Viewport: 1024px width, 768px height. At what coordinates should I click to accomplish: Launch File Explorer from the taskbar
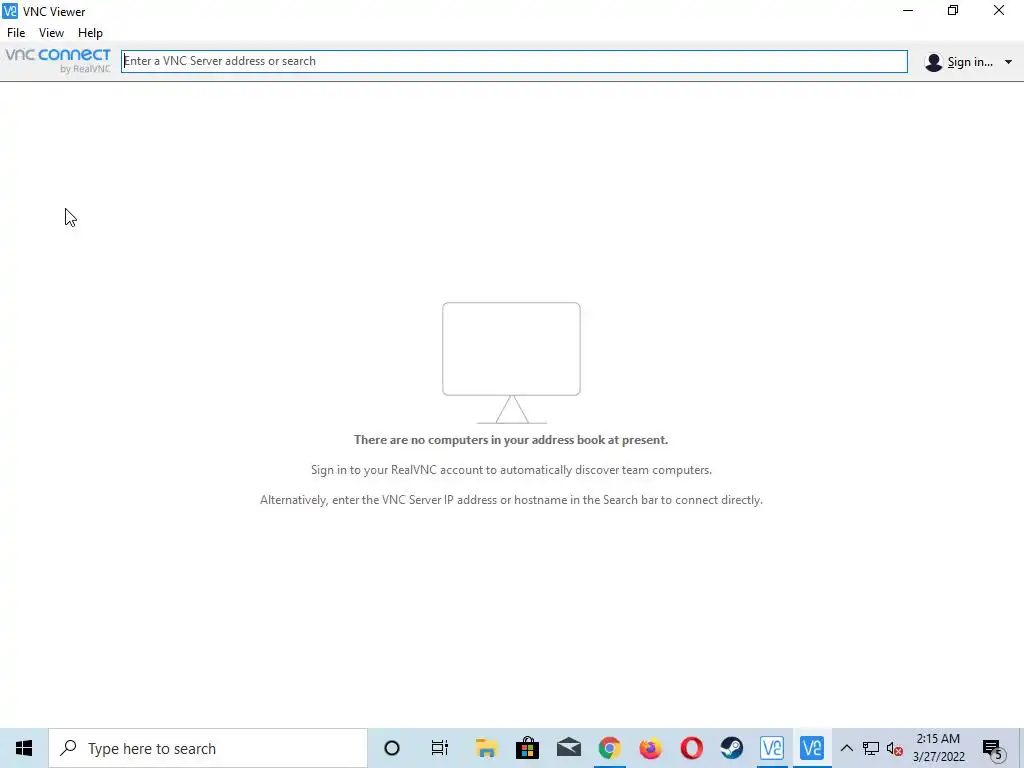(487, 748)
